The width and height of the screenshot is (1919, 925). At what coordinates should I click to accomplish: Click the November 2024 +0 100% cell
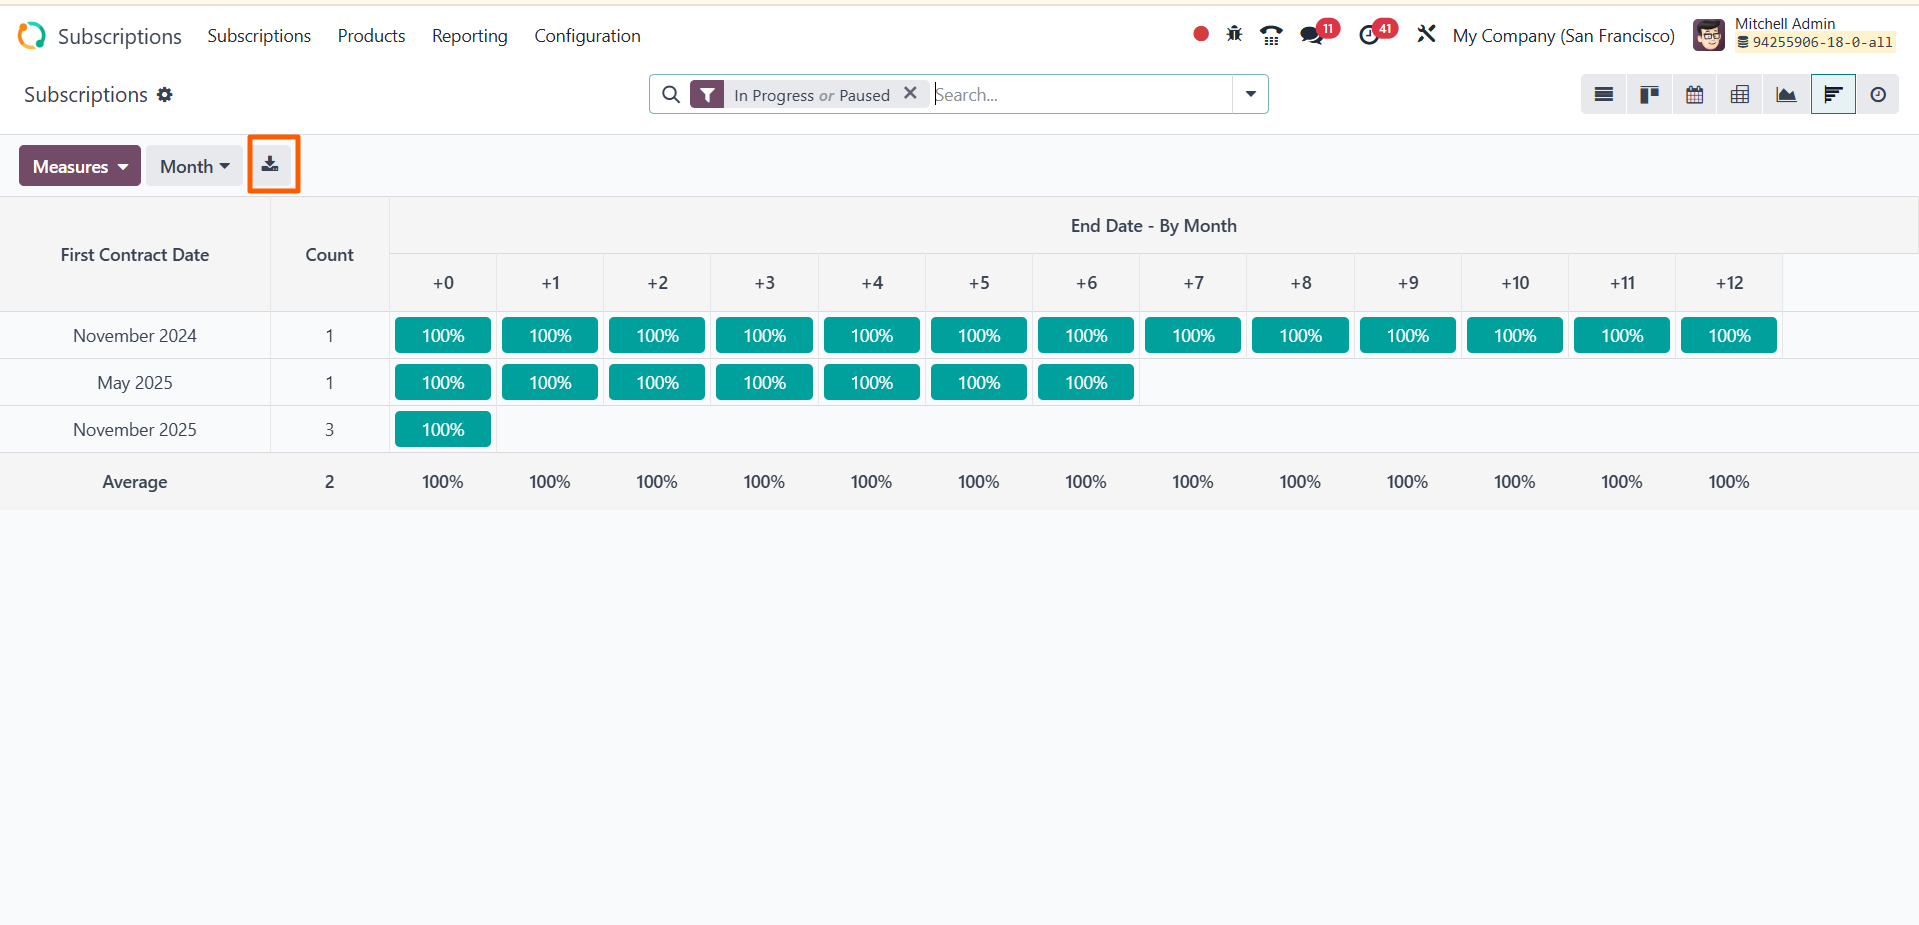tap(443, 336)
